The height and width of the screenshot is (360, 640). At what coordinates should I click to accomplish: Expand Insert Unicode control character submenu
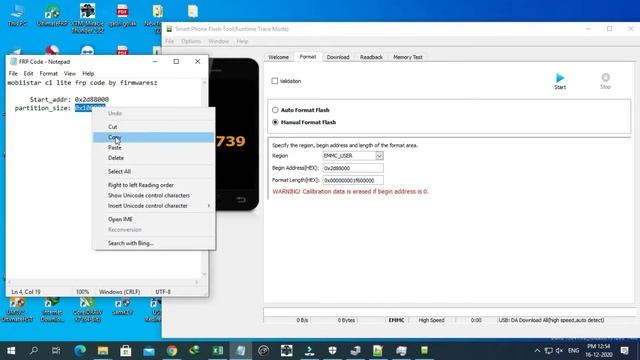click(153, 206)
